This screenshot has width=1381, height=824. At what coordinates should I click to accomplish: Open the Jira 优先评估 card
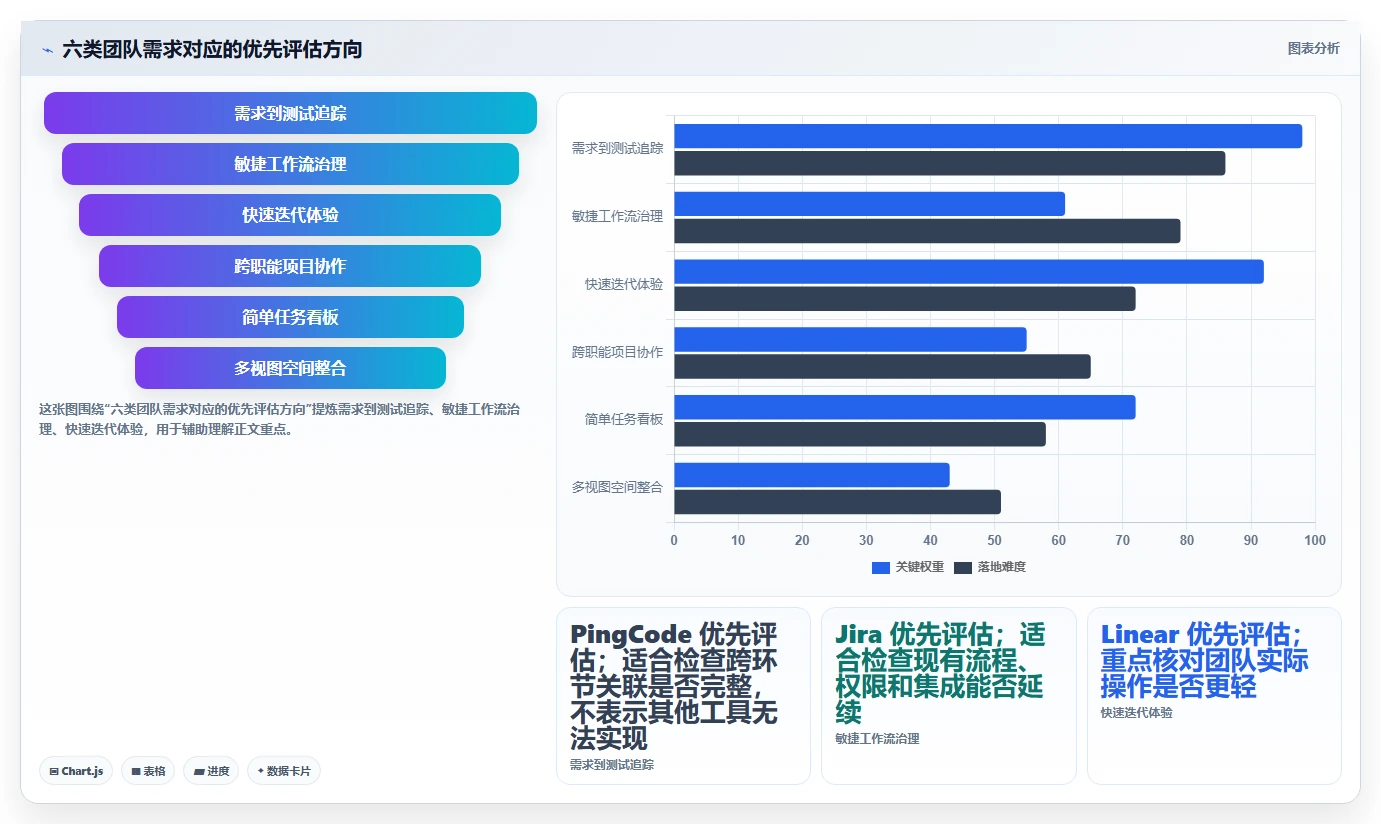[949, 696]
